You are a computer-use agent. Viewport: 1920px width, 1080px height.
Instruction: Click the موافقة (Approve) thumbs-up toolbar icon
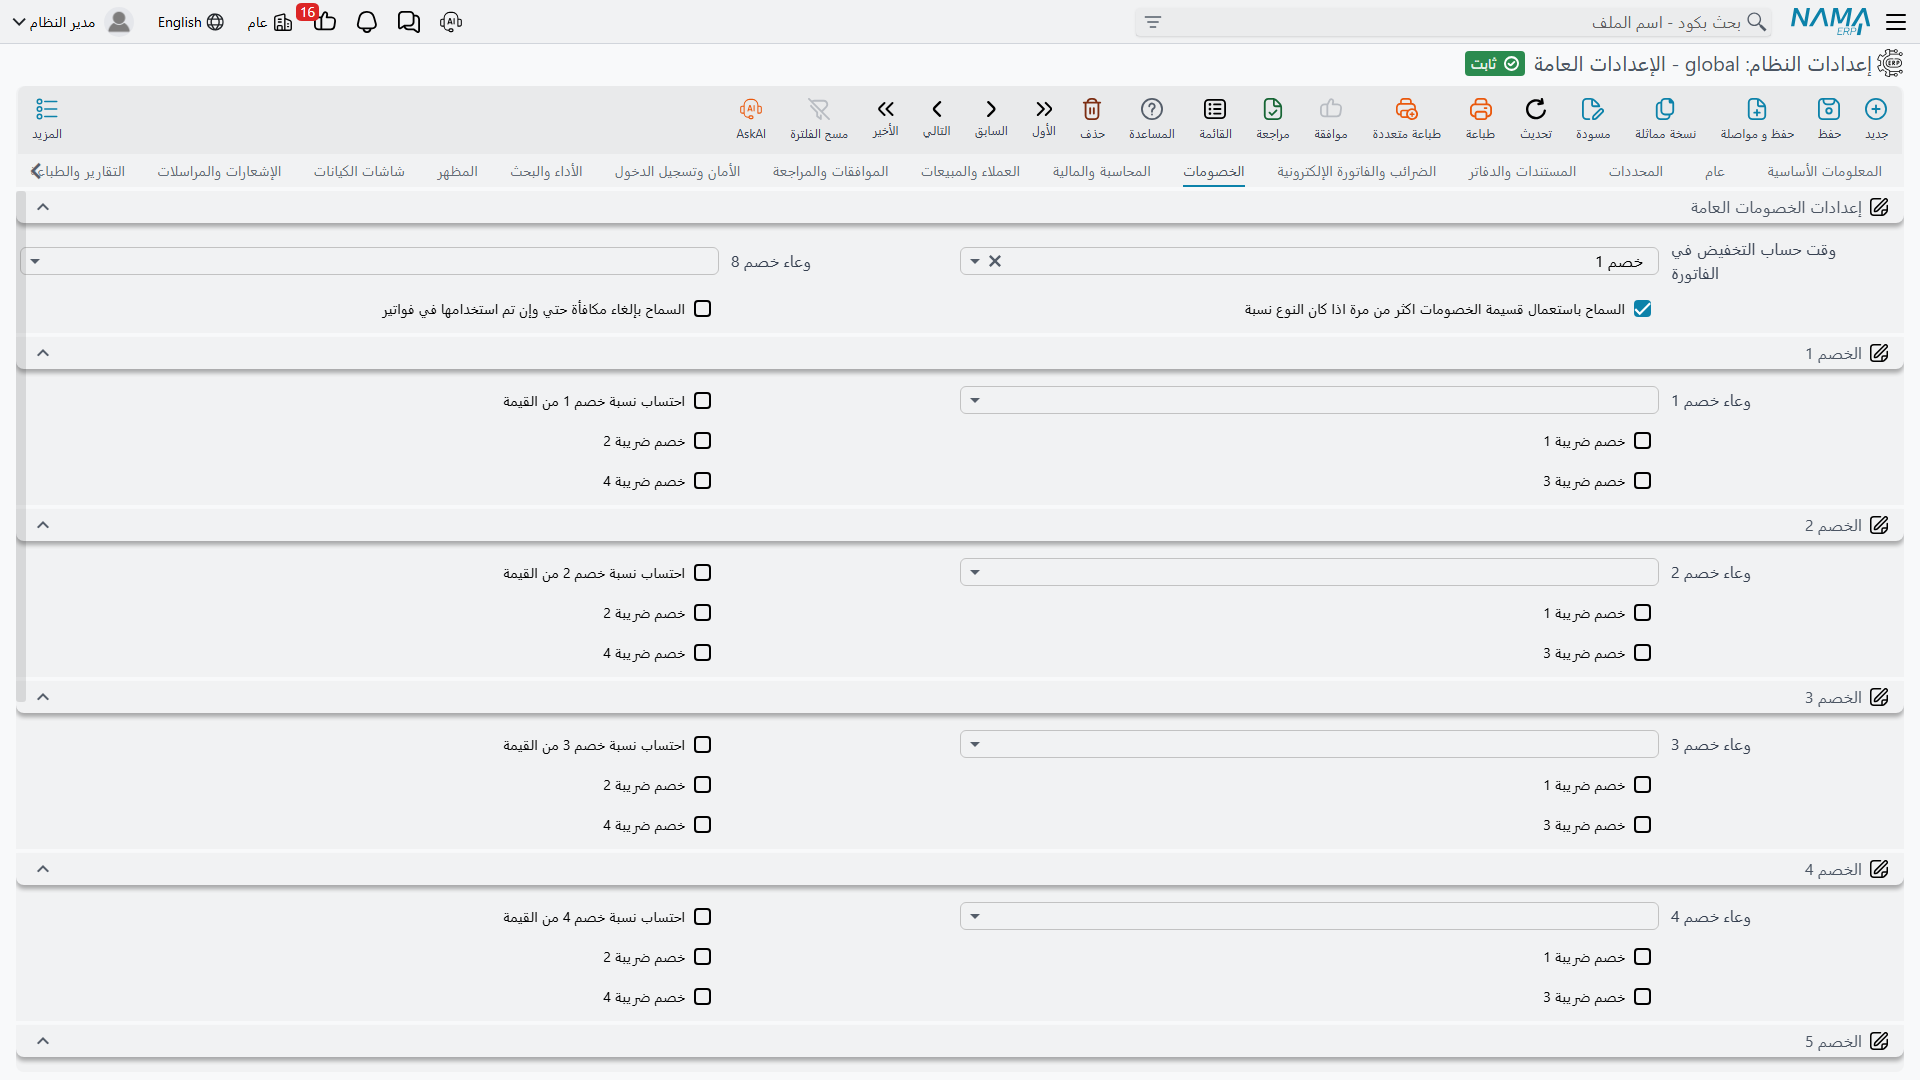click(x=1331, y=109)
